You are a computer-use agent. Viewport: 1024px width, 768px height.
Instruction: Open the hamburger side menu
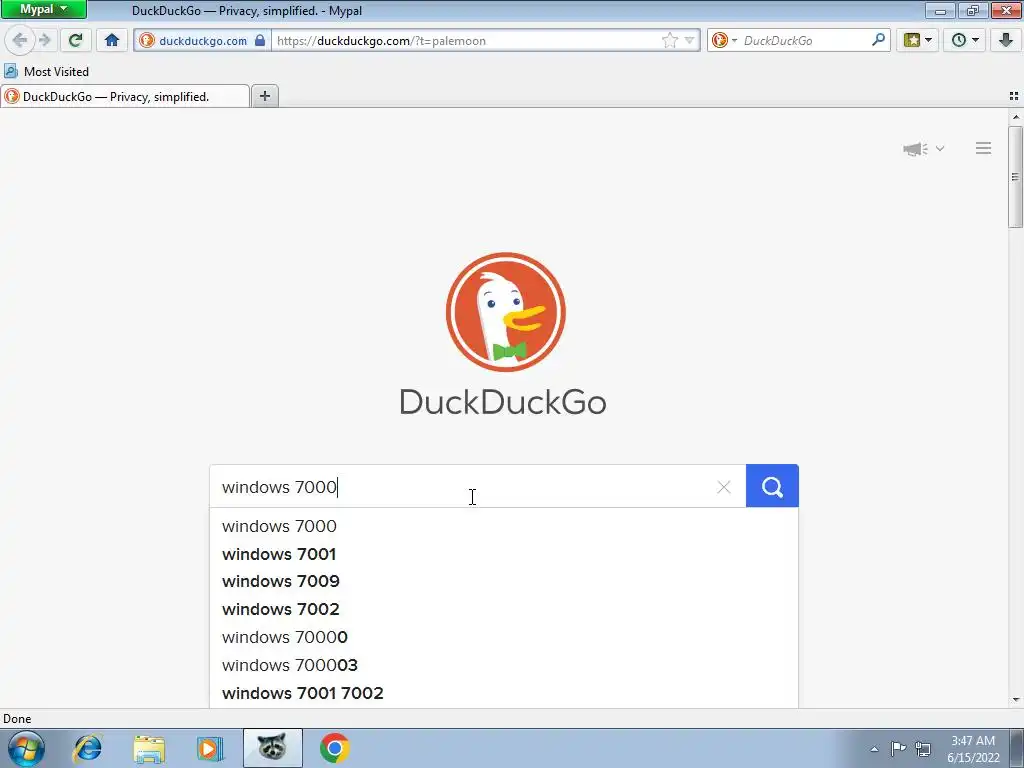(x=983, y=148)
